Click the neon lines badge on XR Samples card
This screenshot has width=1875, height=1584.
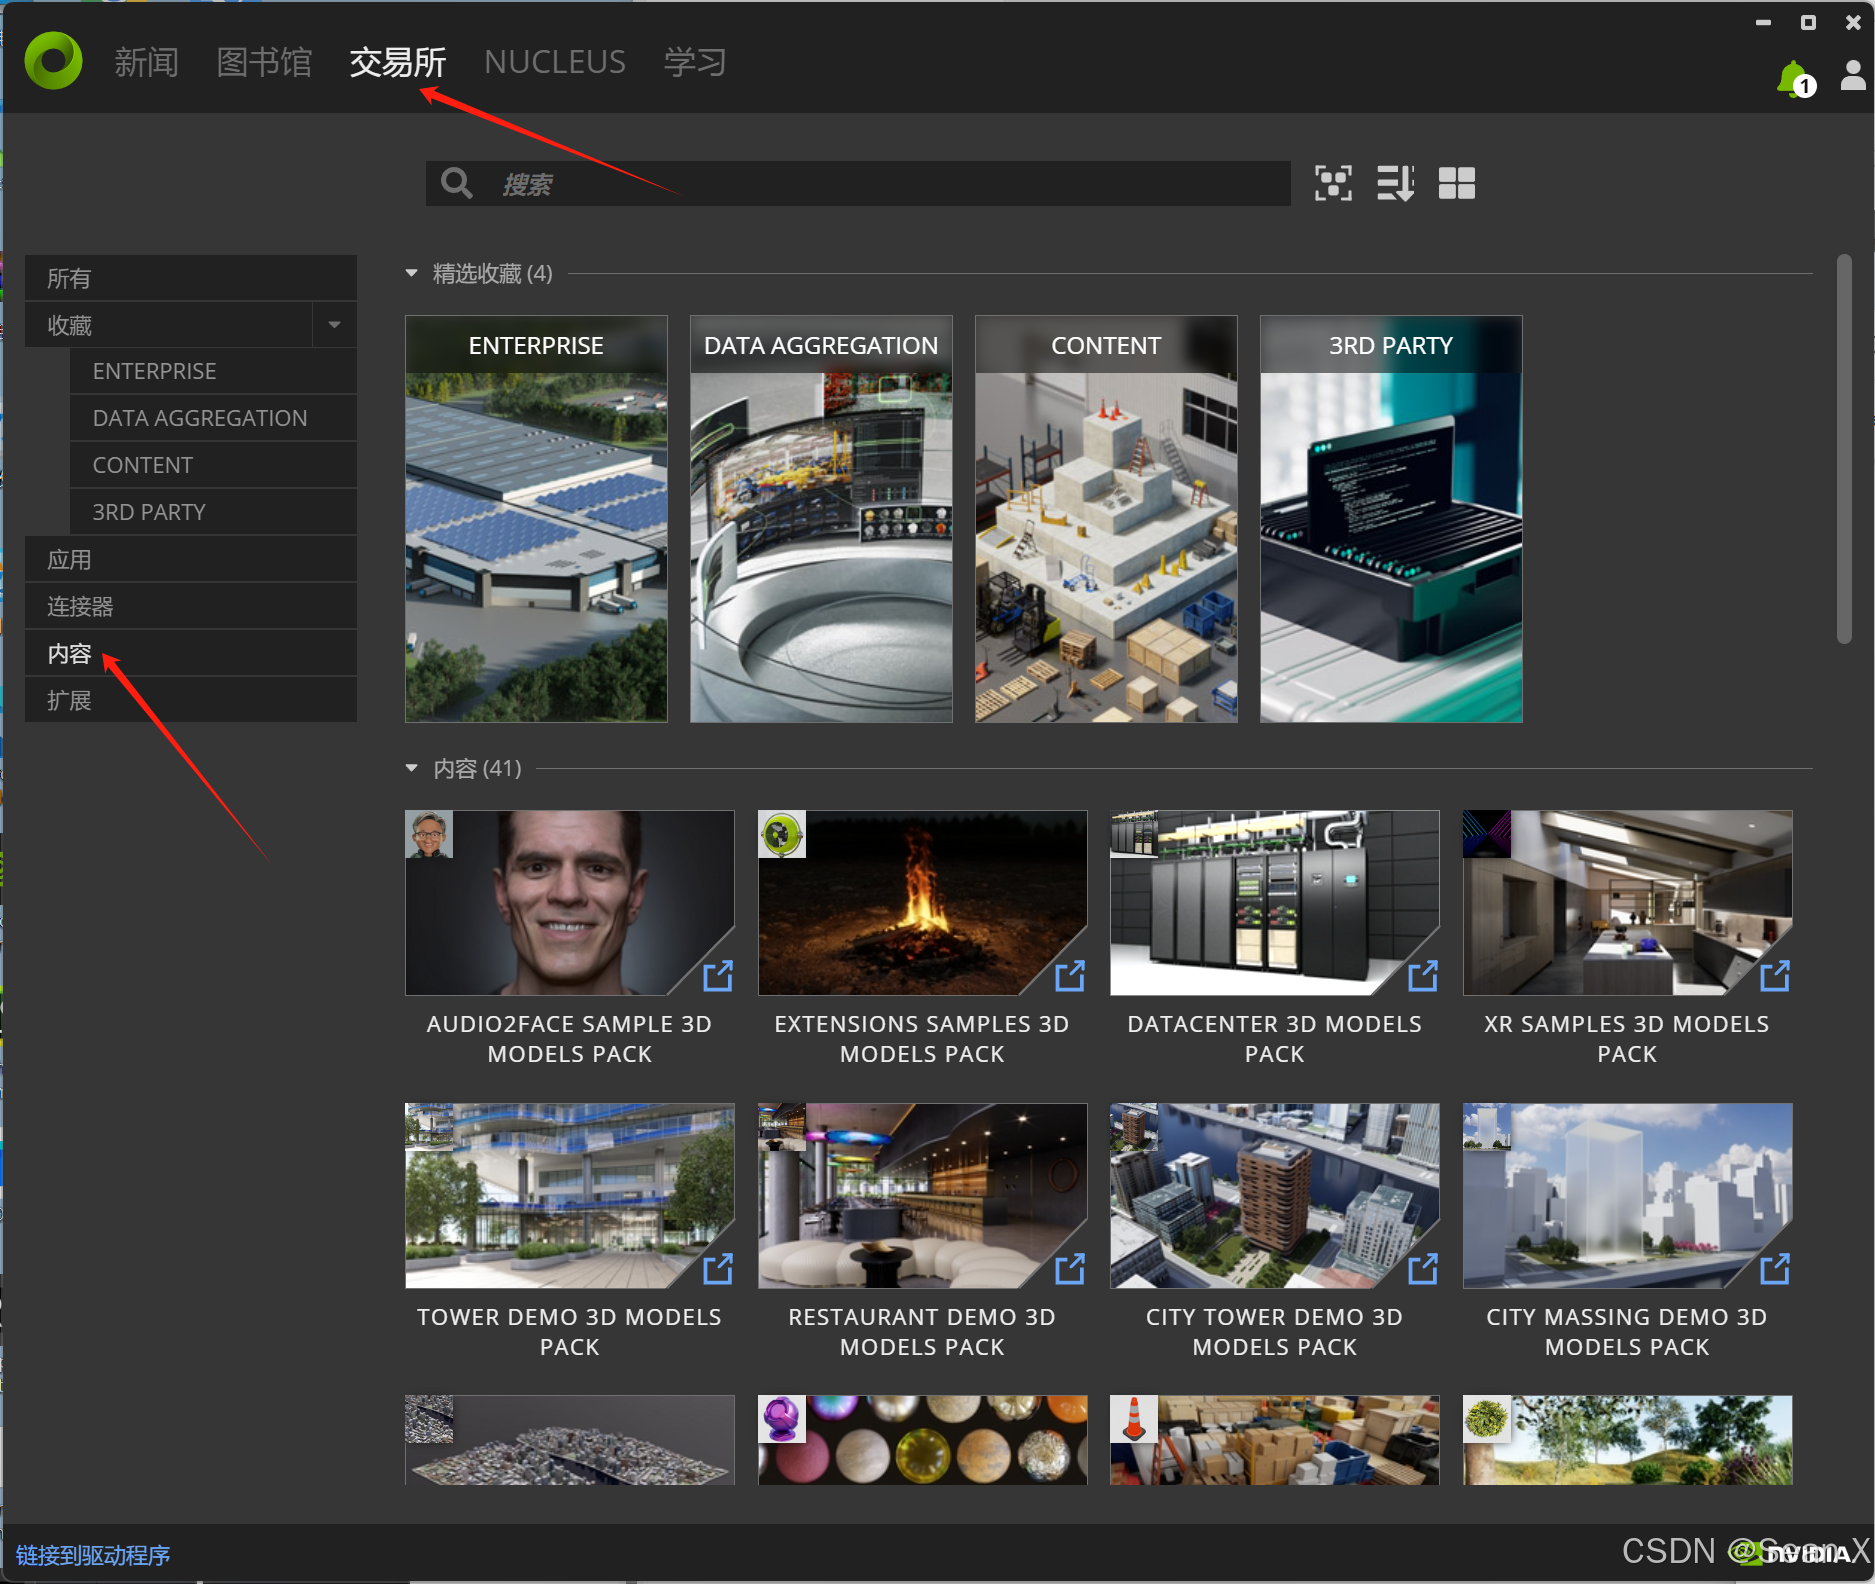[1487, 834]
